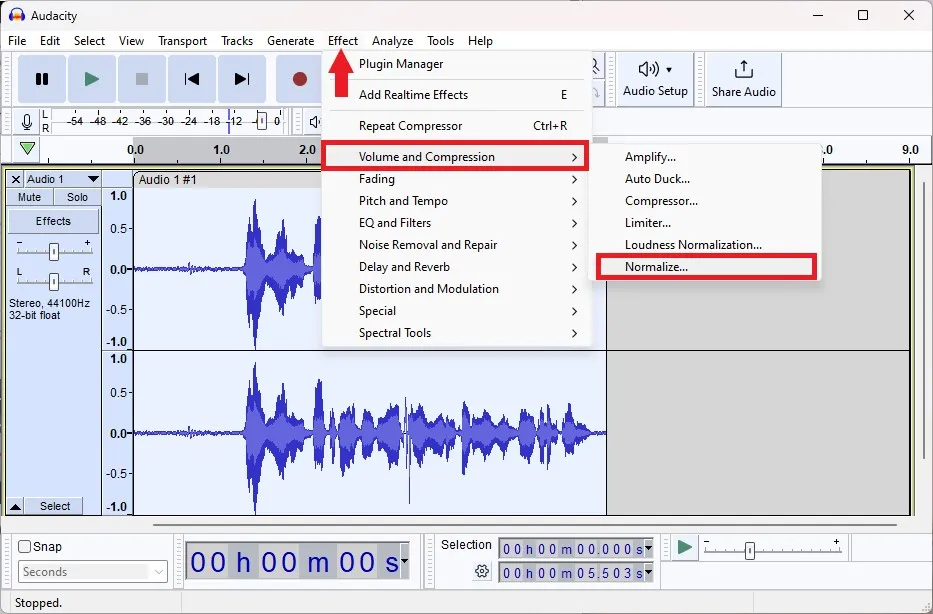
Task: Click the Skip to Start icon
Action: tap(191, 79)
